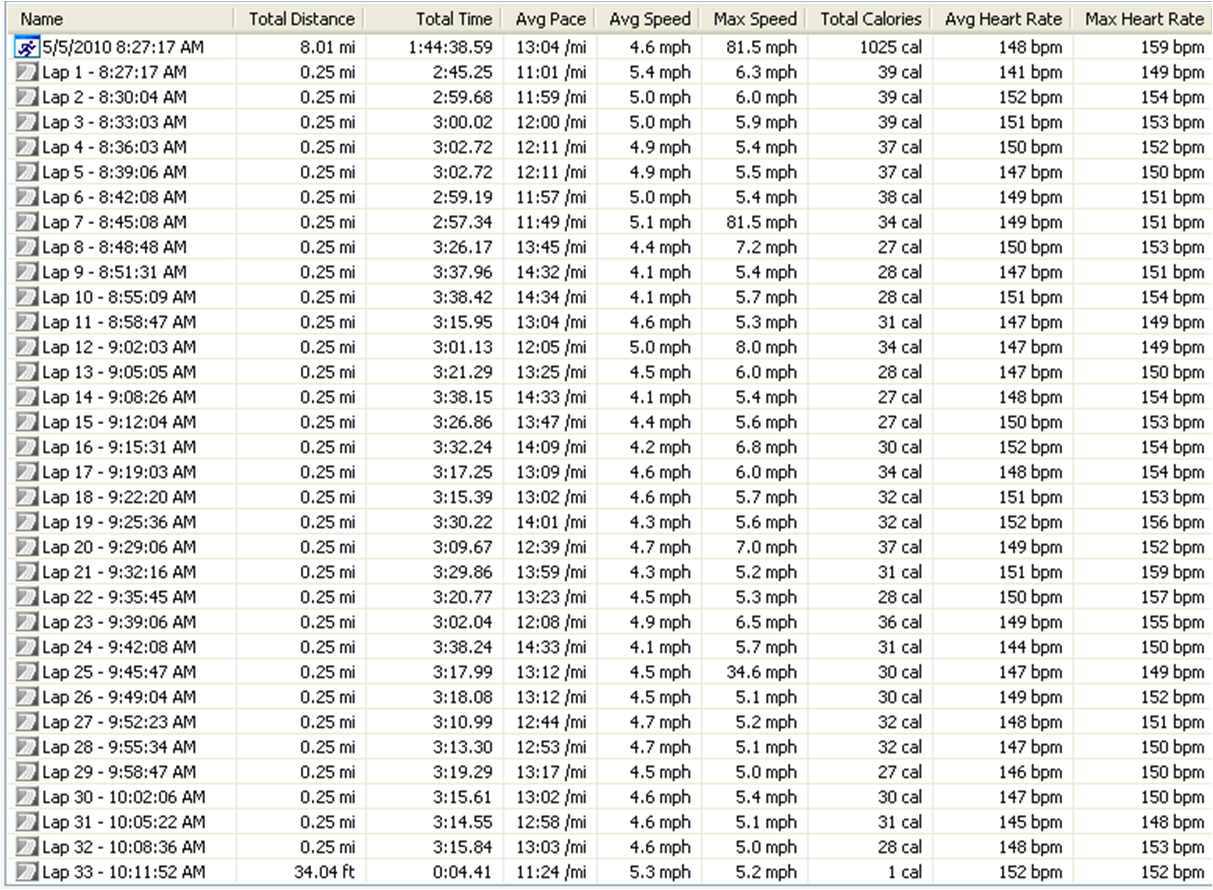Click the Avg Heart Rate column header
This screenshot has width=1213, height=890.
pyautogui.click(x=1003, y=19)
